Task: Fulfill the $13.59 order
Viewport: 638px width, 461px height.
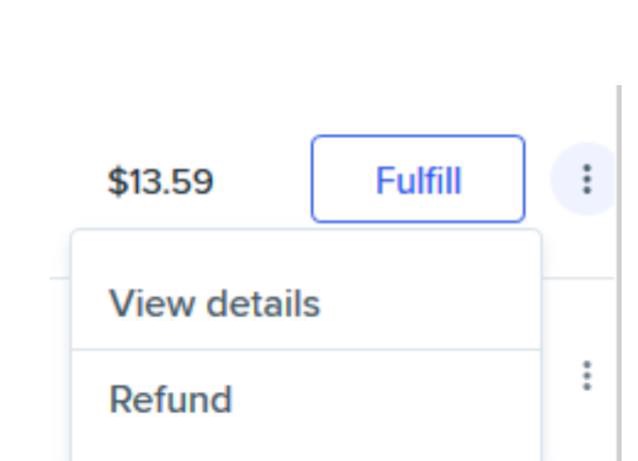Action: pyautogui.click(x=418, y=180)
